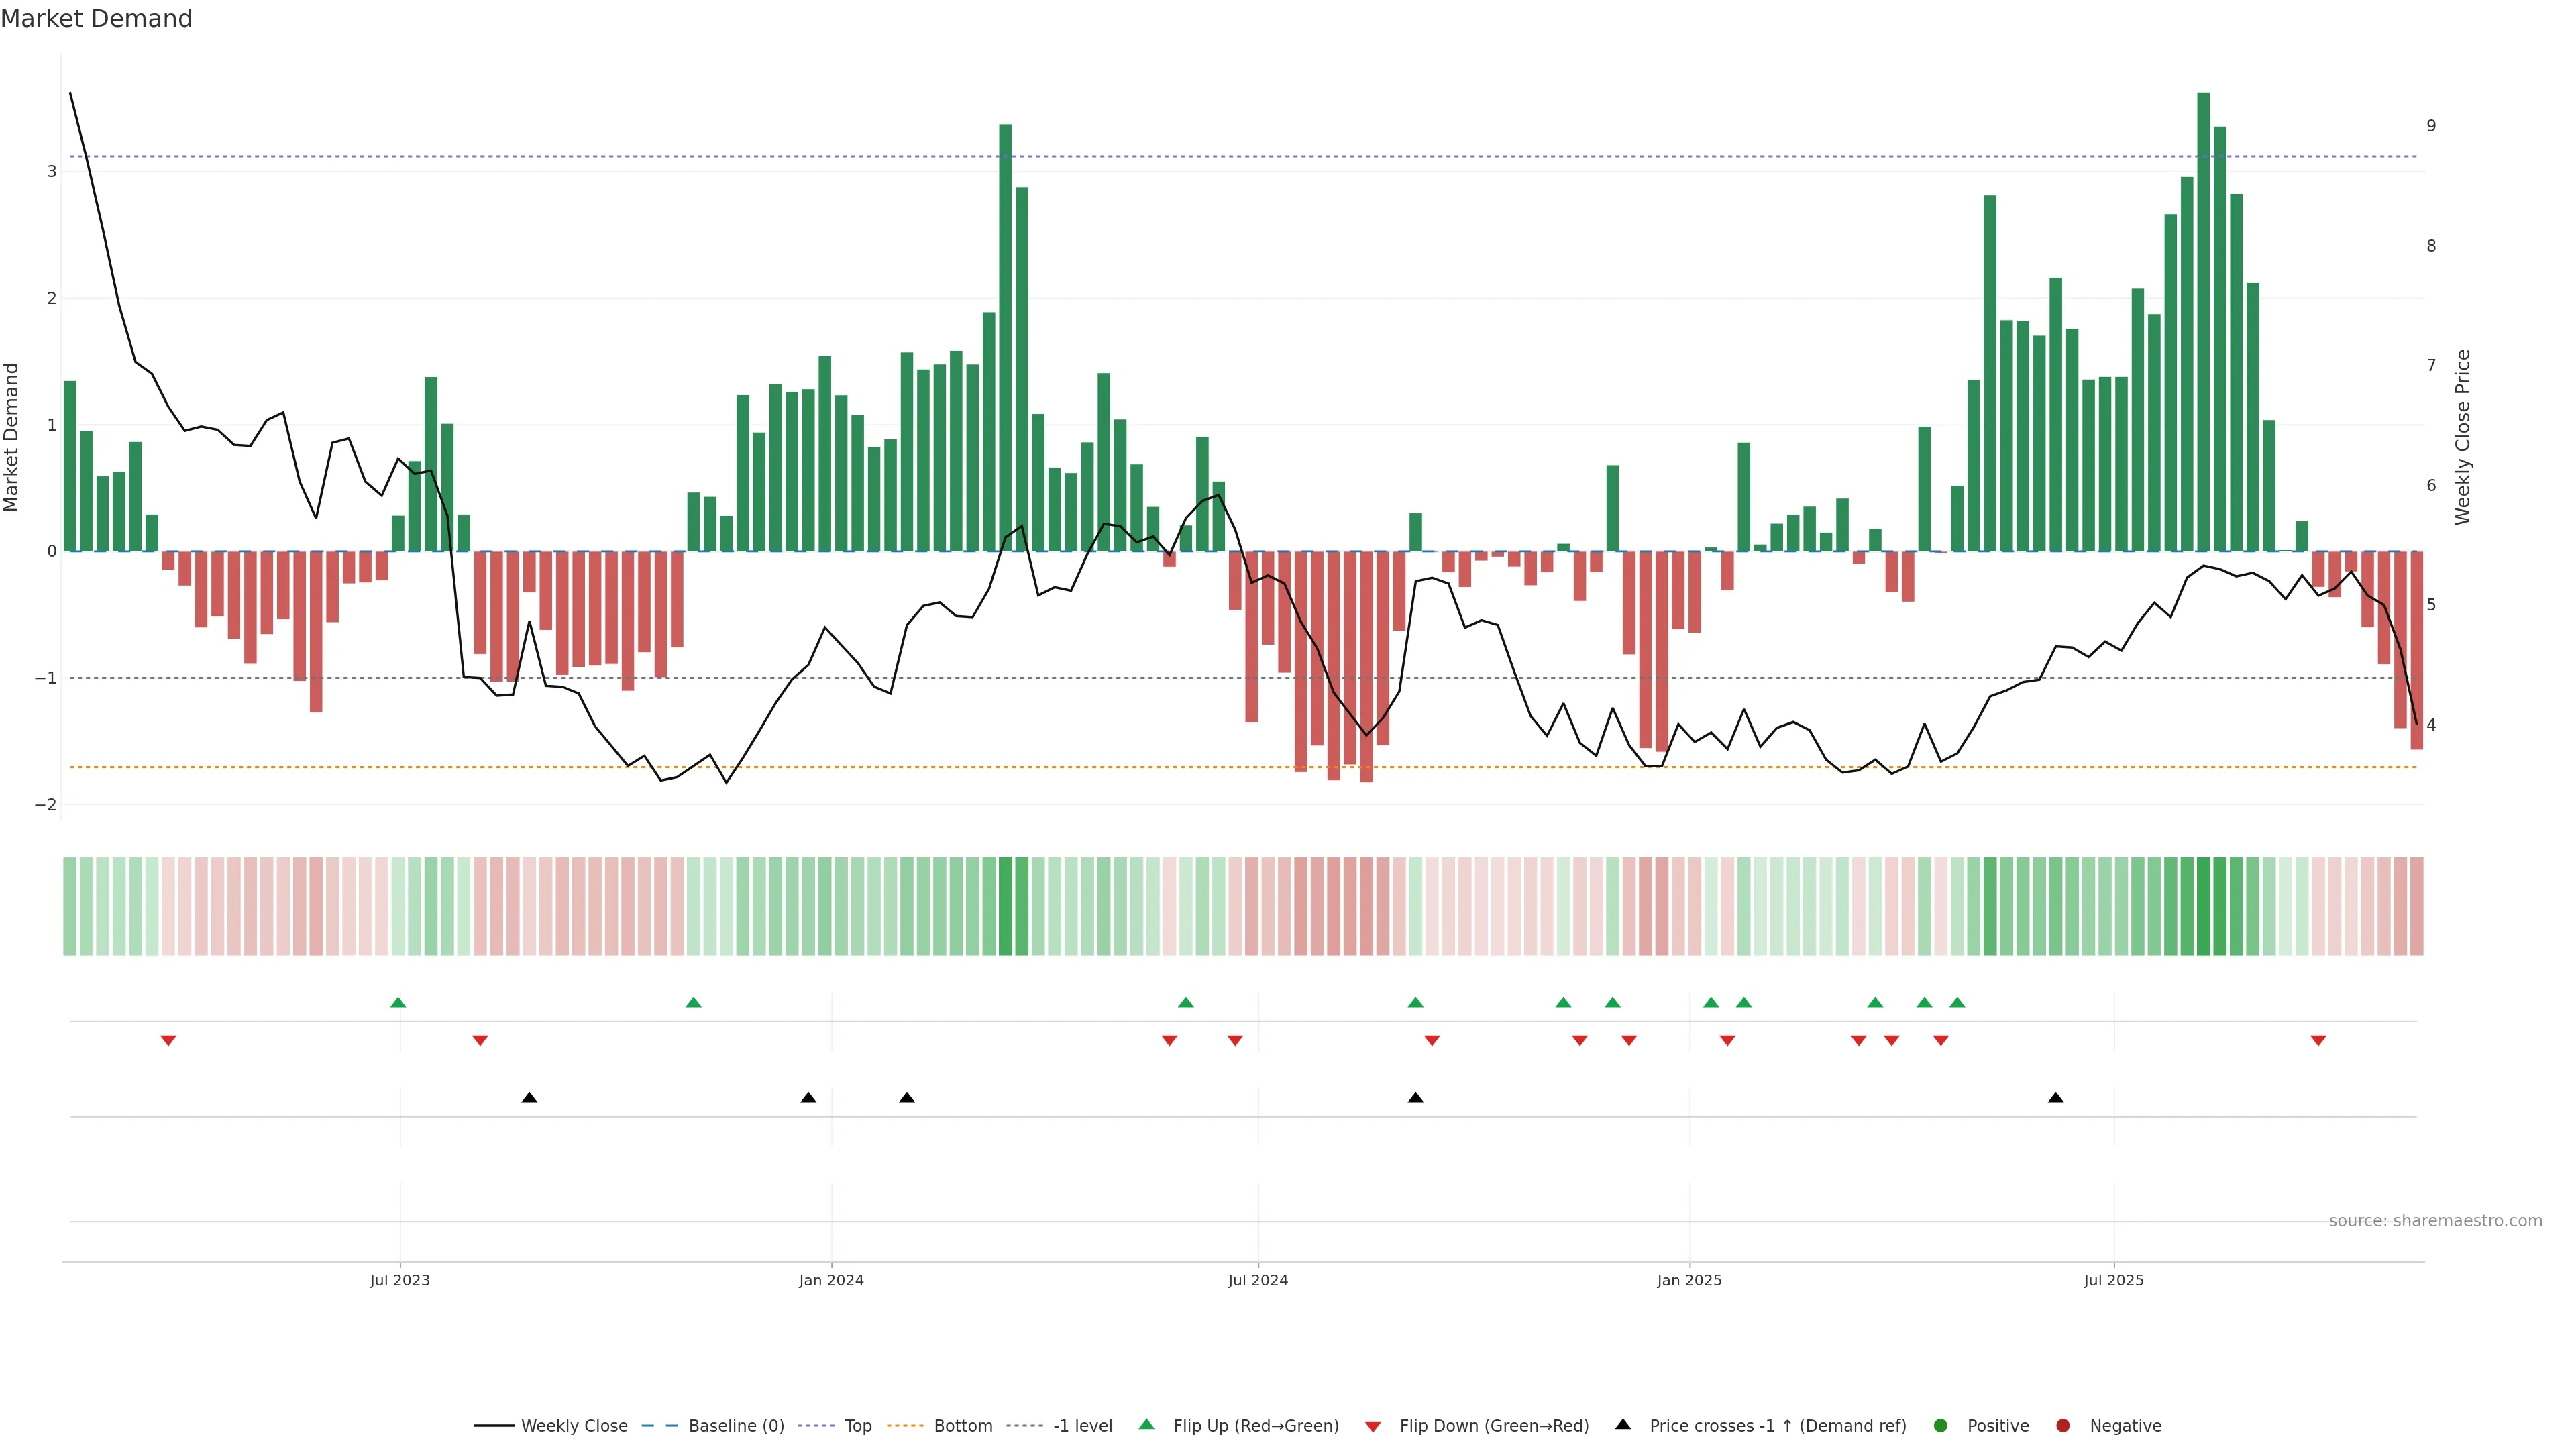Screen dimensions: 2576x1449
Task: Click the tallest green demand bar after Jul 2025
Action: point(2203,320)
